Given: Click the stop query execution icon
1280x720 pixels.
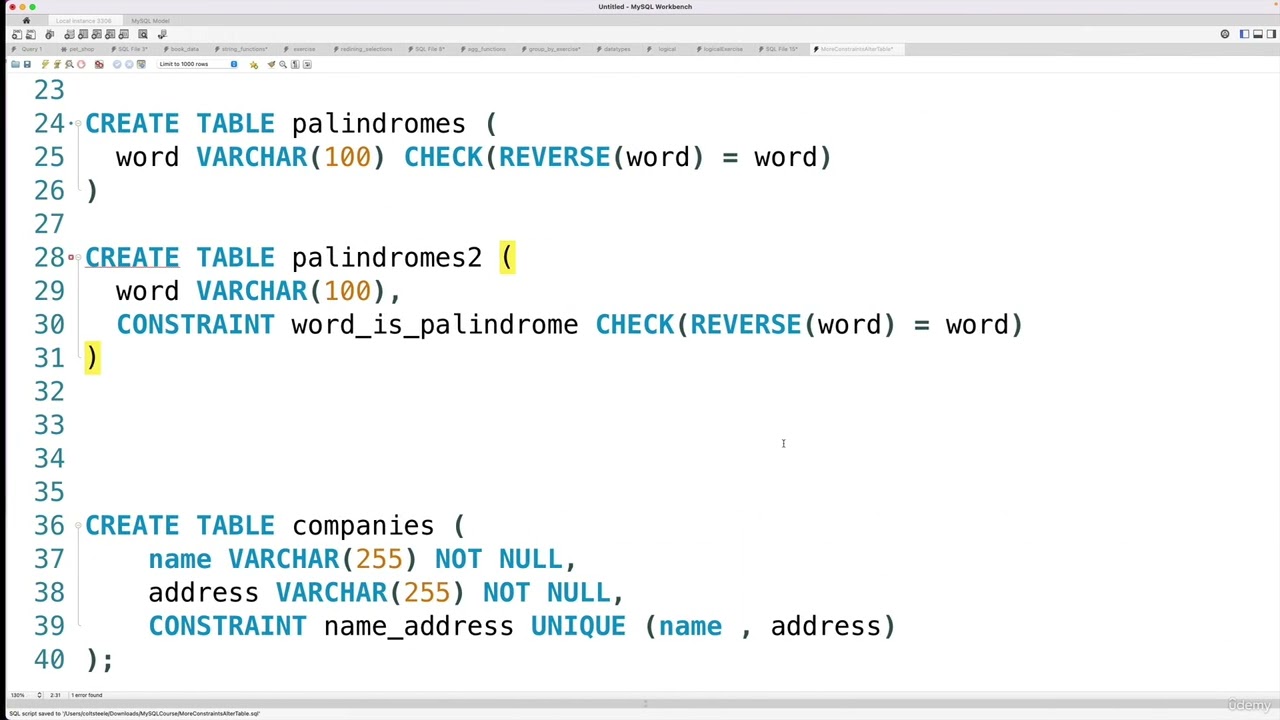Looking at the screenshot, I should pyautogui.click(x=81, y=64).
